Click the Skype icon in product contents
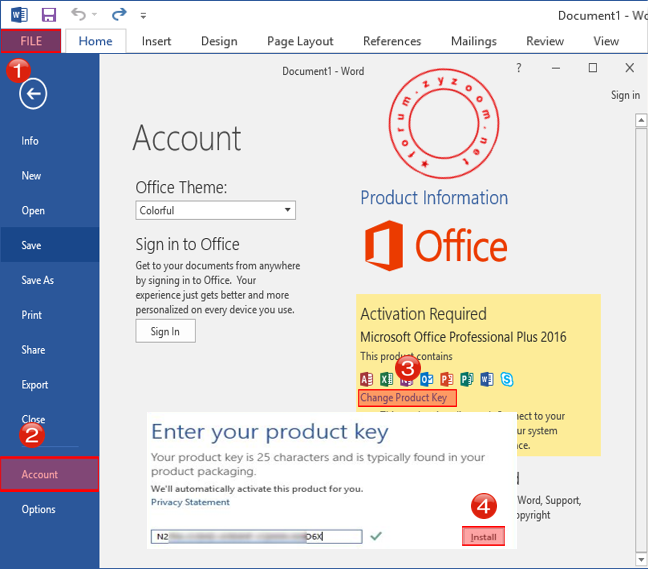Screen dimensions: 648x569 click(x=507, y=379)
